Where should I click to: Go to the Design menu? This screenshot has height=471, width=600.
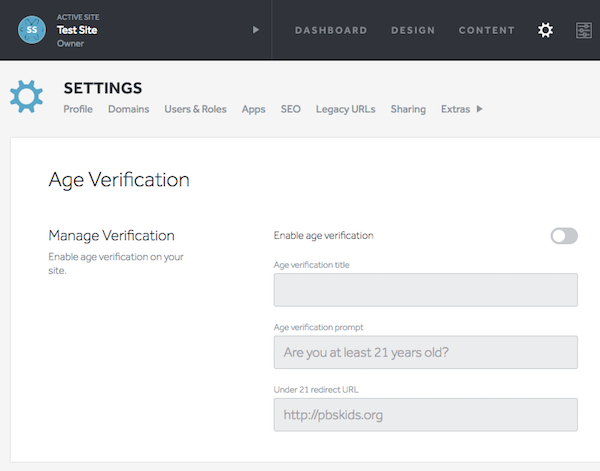coord(413,30)
